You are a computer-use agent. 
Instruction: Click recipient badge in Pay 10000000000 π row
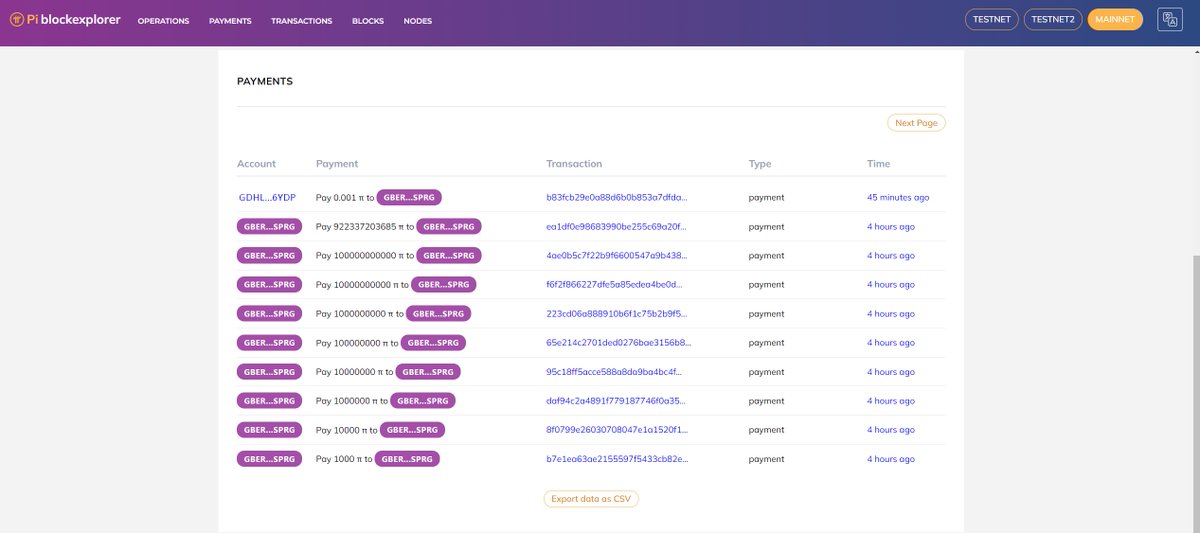[x=444, y=285]
